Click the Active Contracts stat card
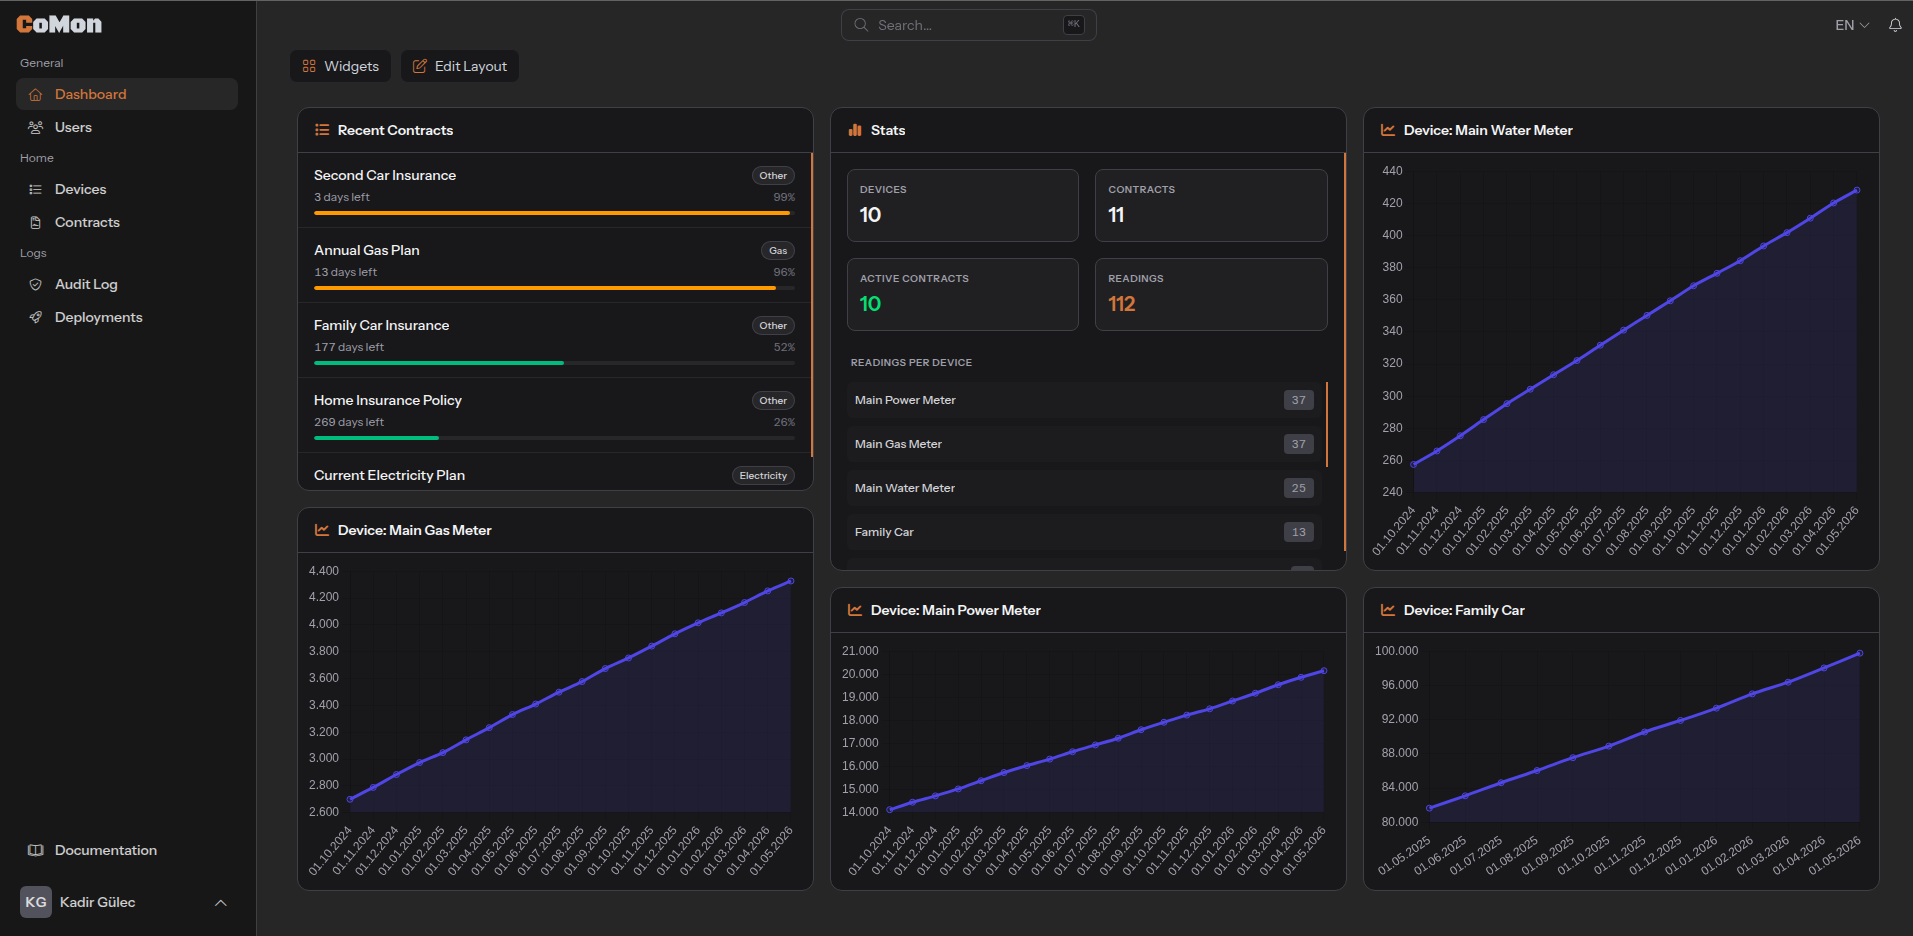 [x=963, y=294]
